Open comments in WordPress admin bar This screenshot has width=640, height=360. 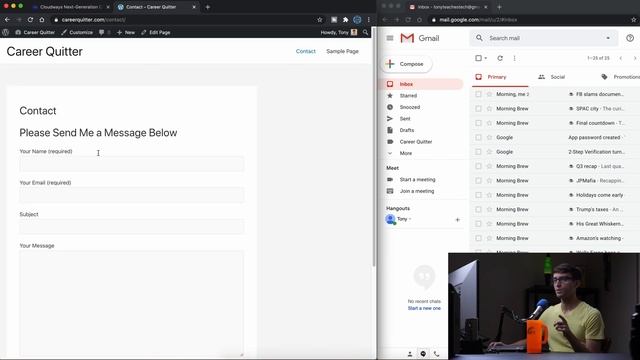[x=104, y=32]
